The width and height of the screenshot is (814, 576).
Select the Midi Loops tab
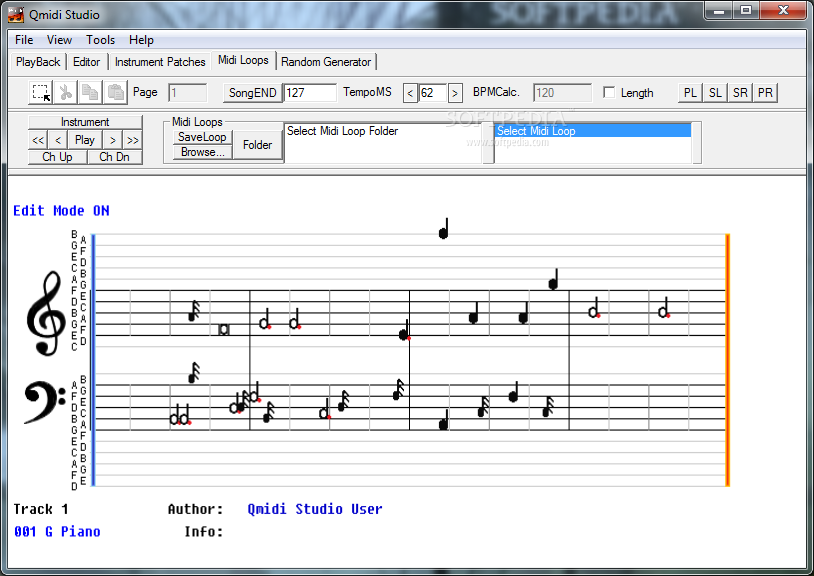tap(243, 60)
